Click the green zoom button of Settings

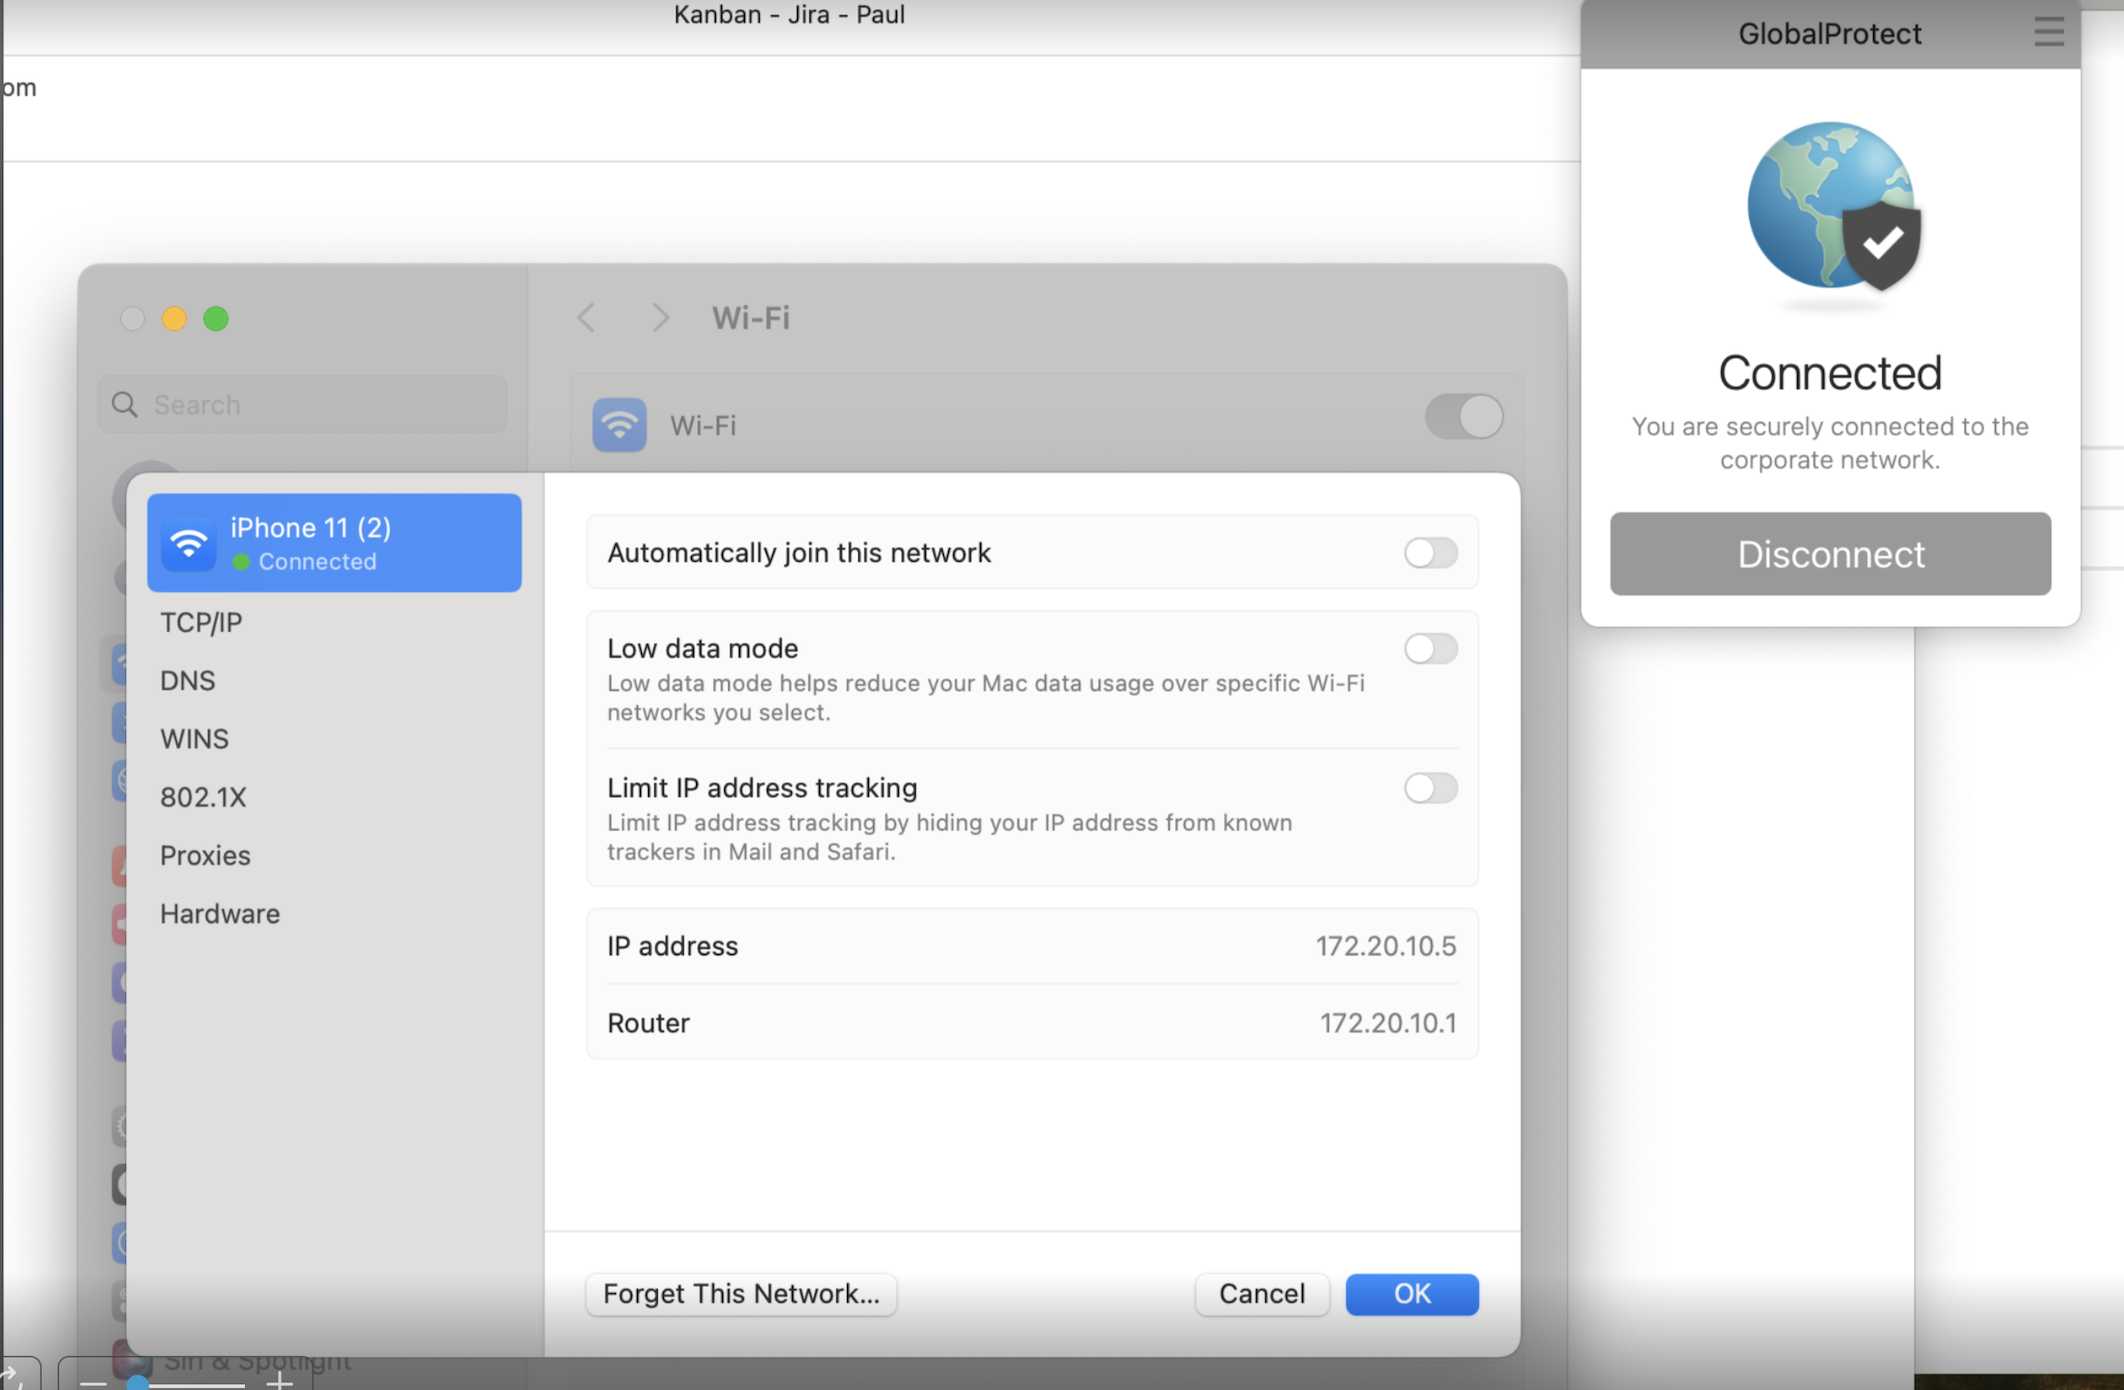(216, 319)
